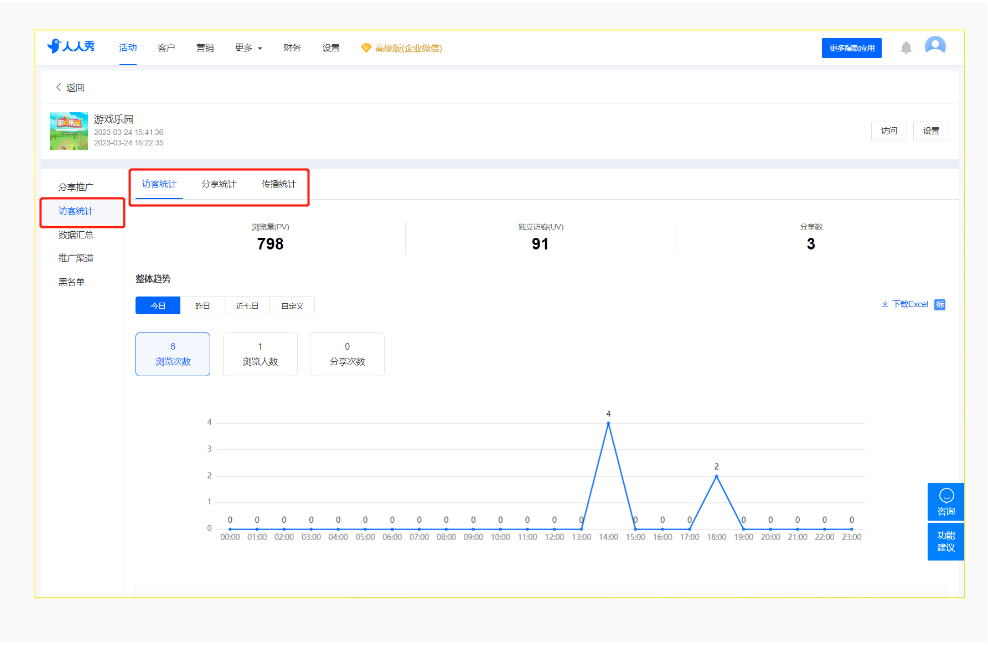Open 访客统计 in the left sidebar
The height and width of the screenshot is (646, 988).
(x=76, y=211)
